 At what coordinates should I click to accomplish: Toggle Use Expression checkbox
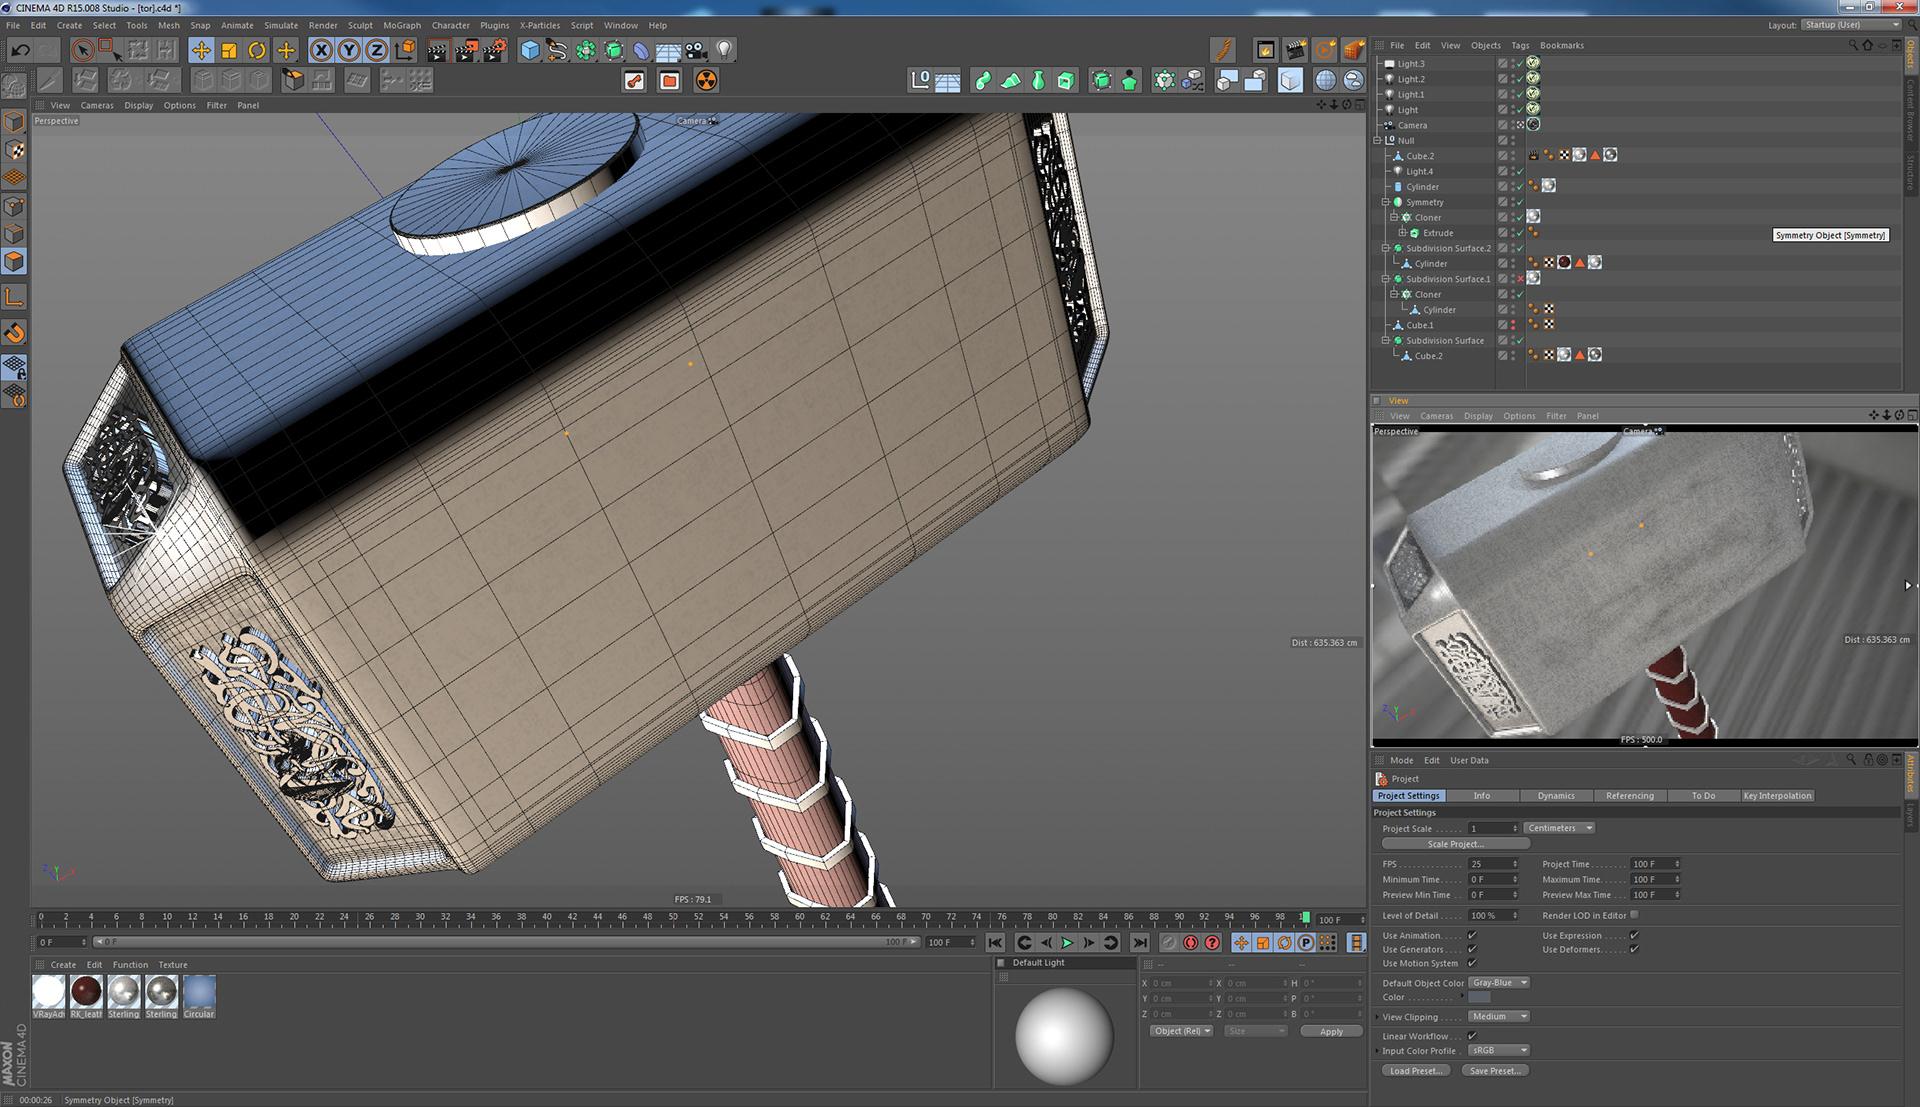pos(1634,936)
